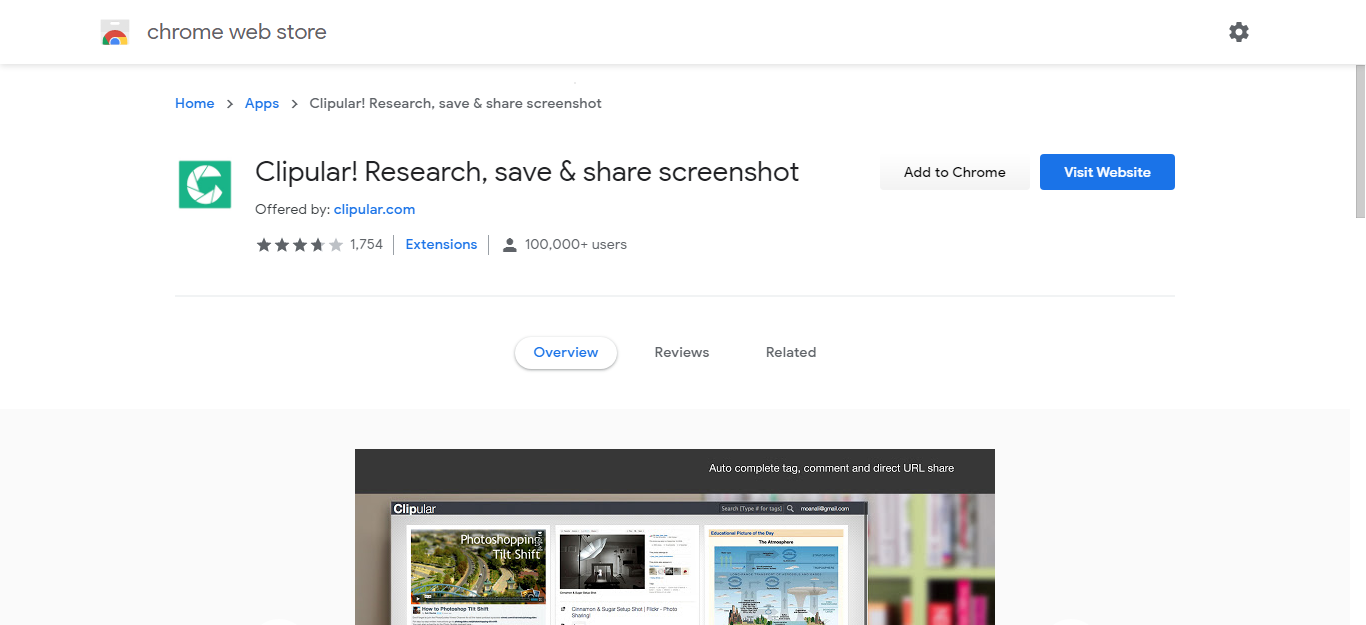This screenshot has width=1366, height=625.
Task: Click the chrome web store title text
Action: 237,32
